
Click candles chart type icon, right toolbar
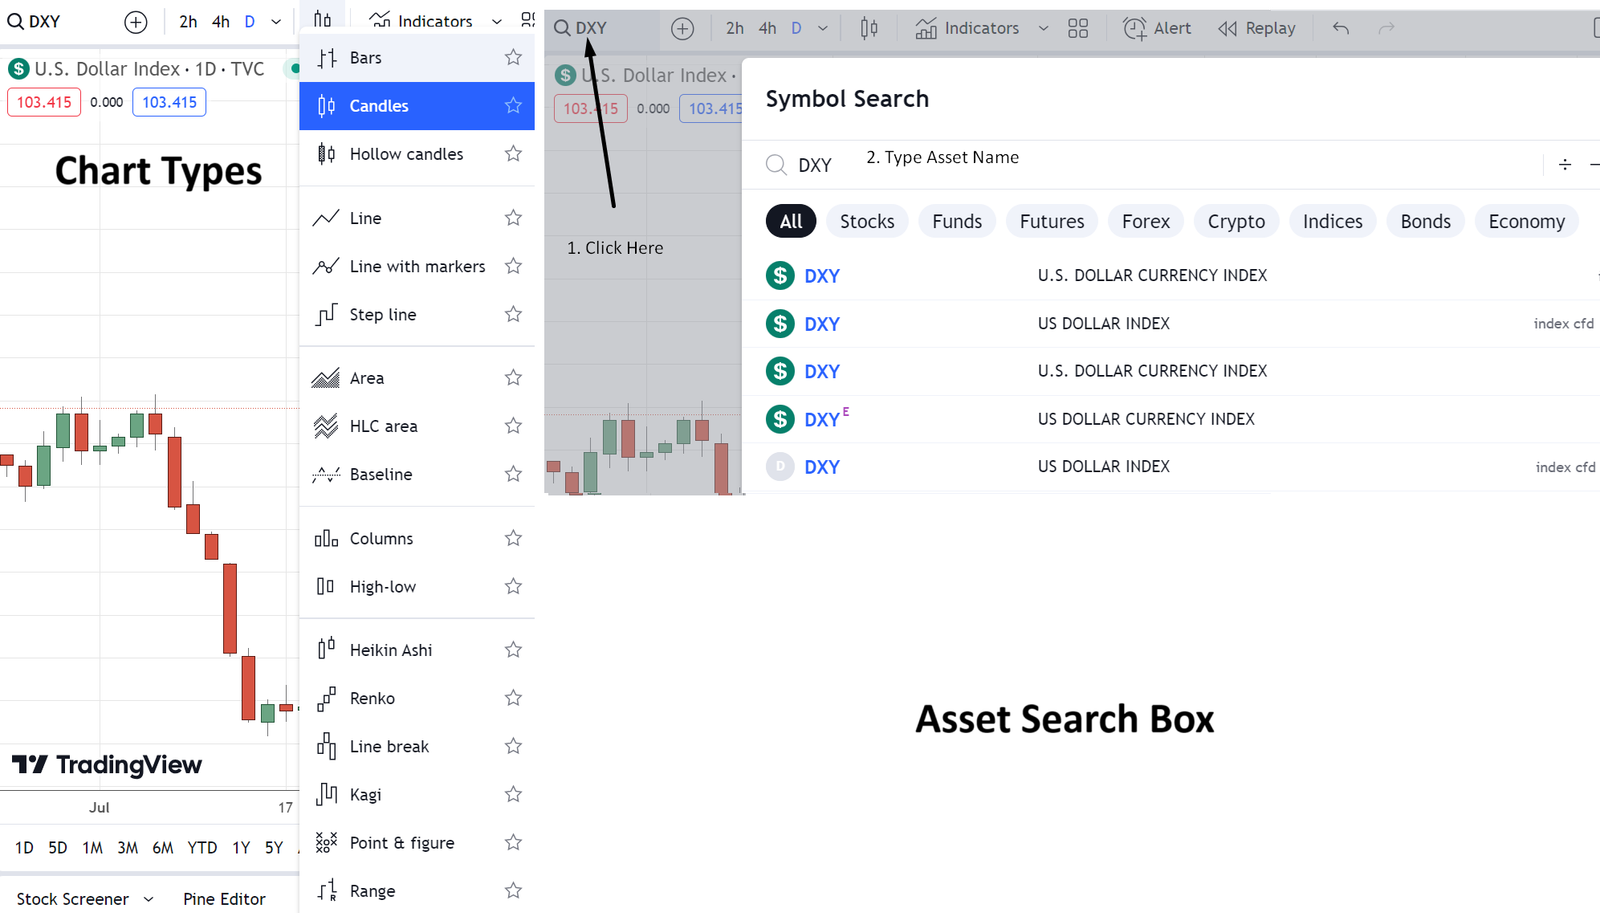pyautogui.click(x=869, y=29)
